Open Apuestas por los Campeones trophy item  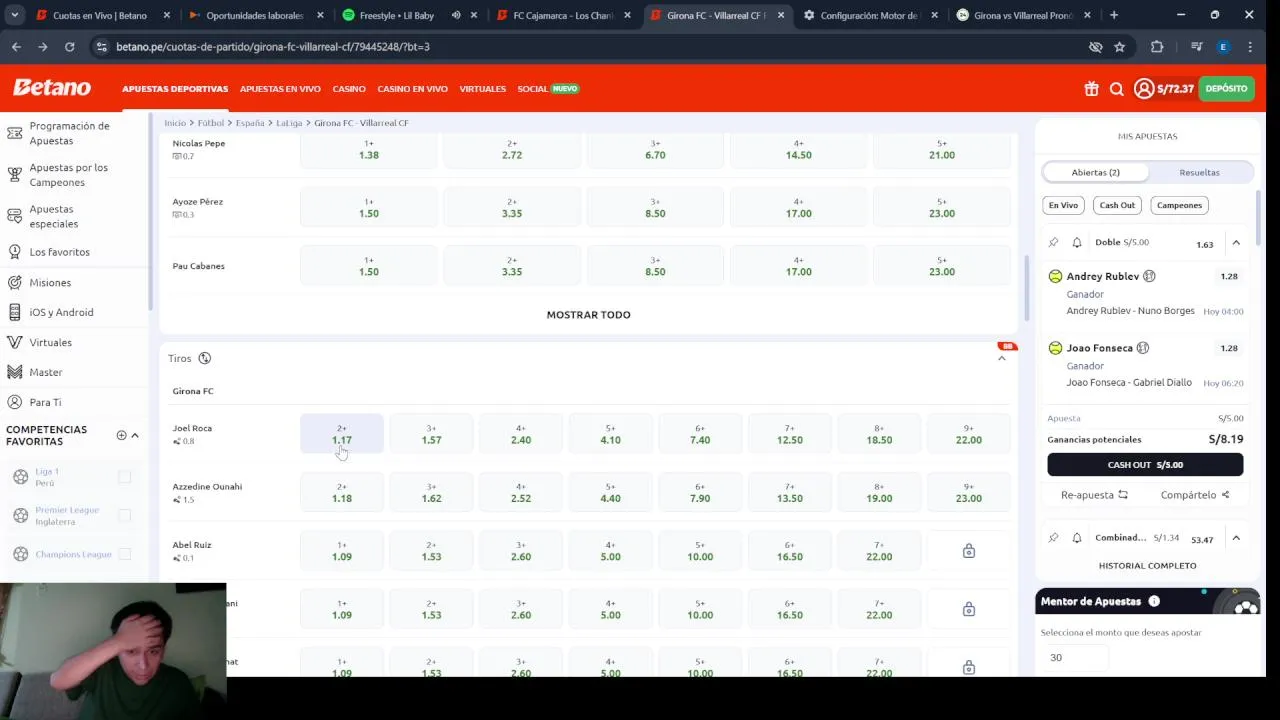69,175
